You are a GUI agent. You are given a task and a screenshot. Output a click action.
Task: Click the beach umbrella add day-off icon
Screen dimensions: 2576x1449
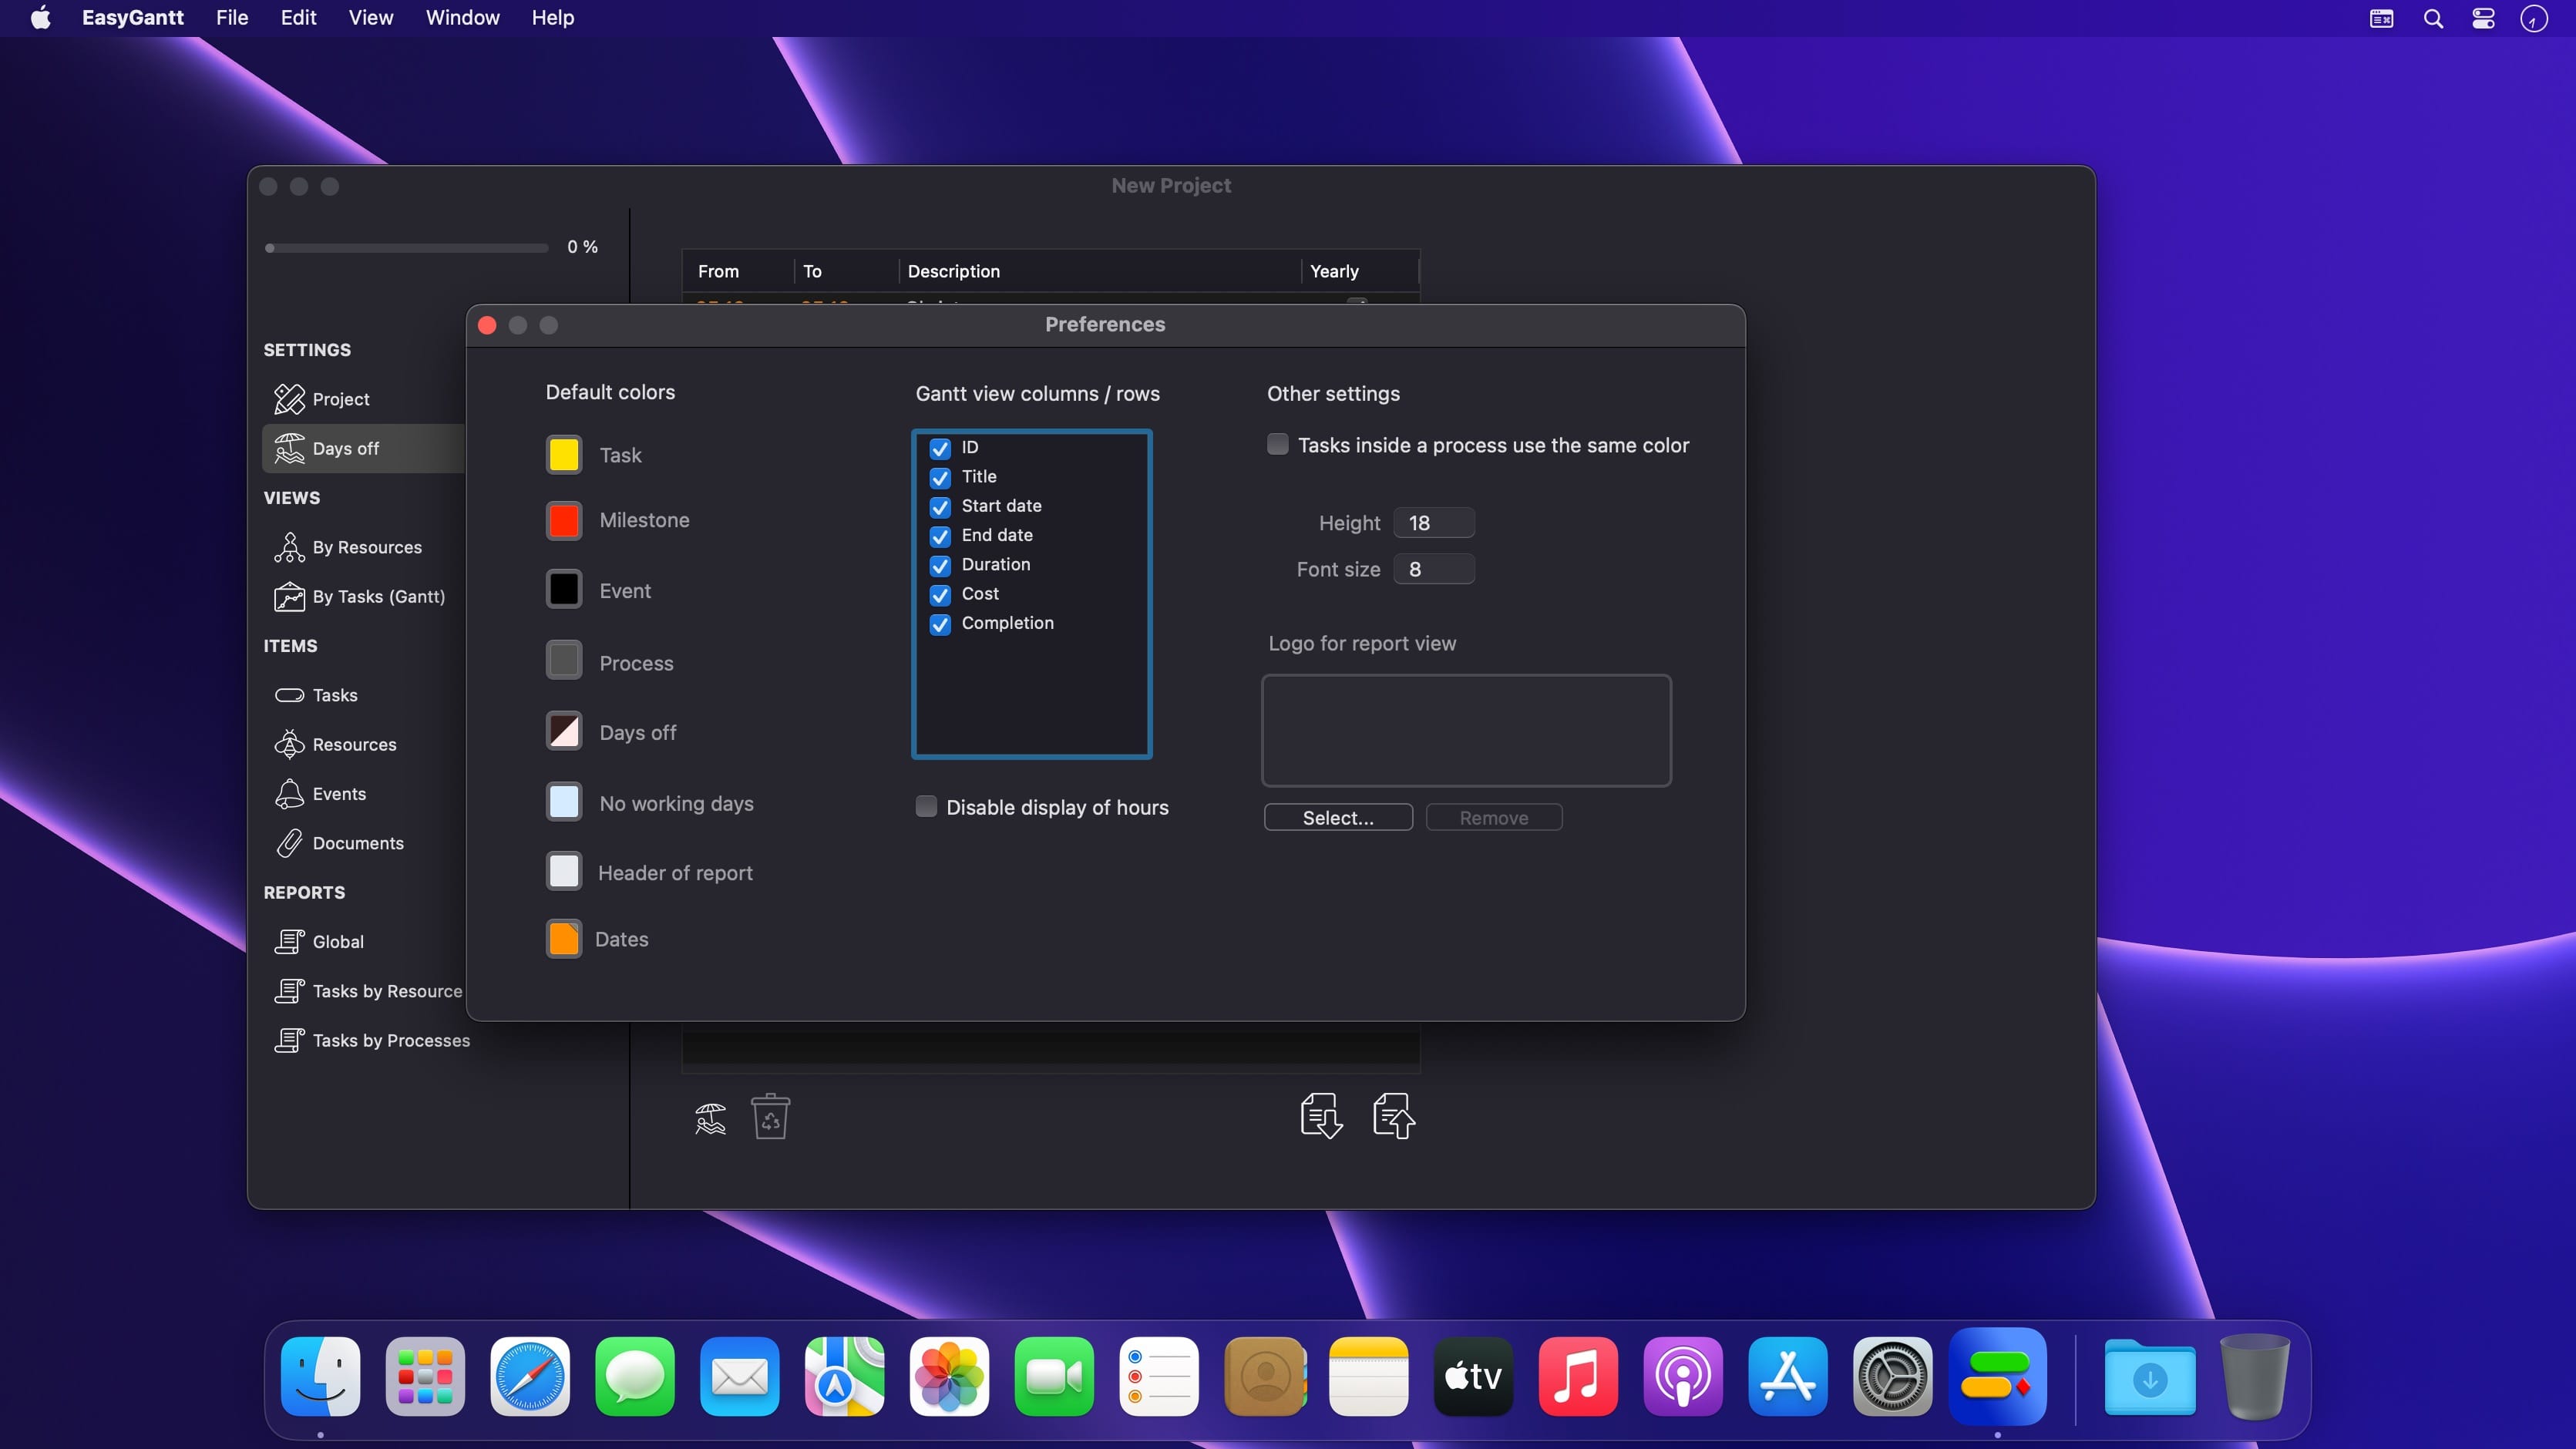[710, 1117]
